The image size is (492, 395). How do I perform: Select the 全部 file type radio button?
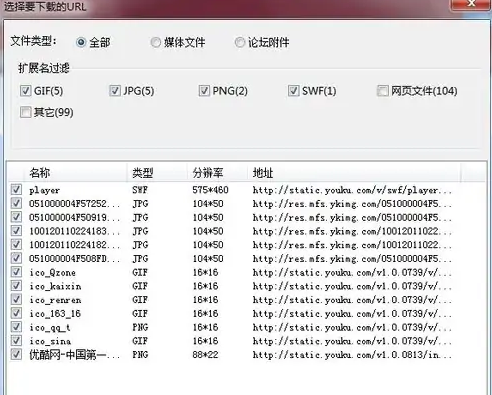coord(81,42)
